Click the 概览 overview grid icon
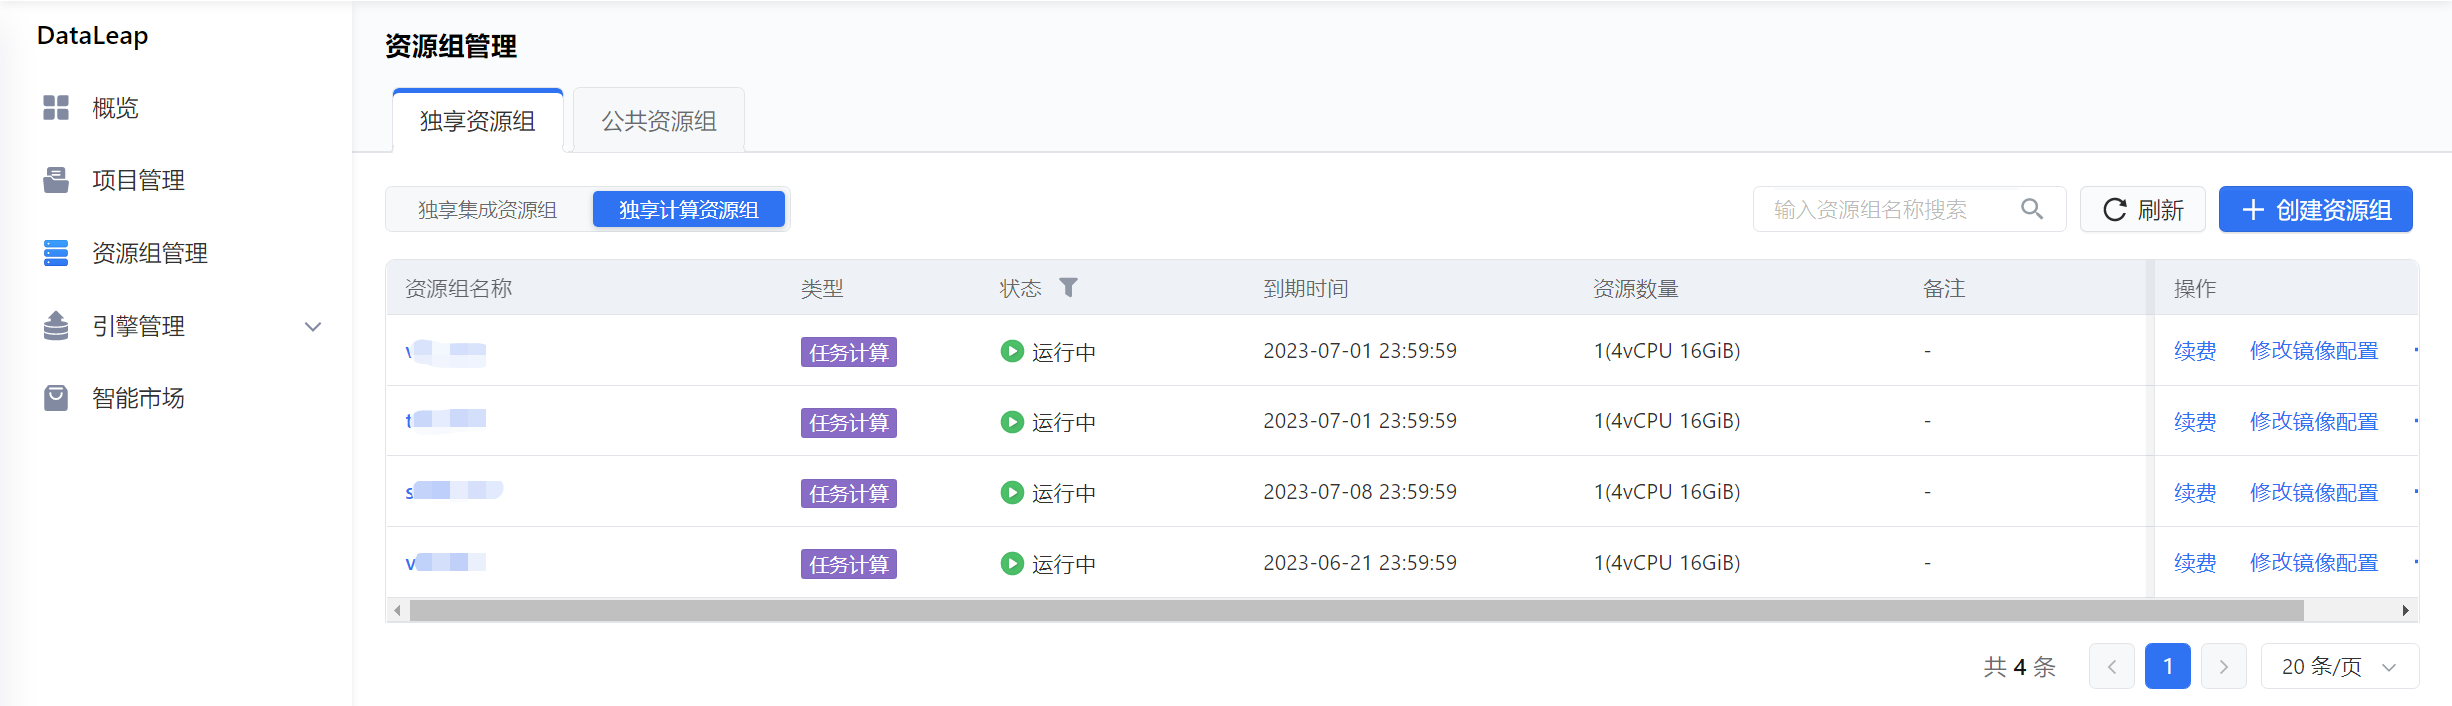2452x706 pixels. (x=56, y=108)
